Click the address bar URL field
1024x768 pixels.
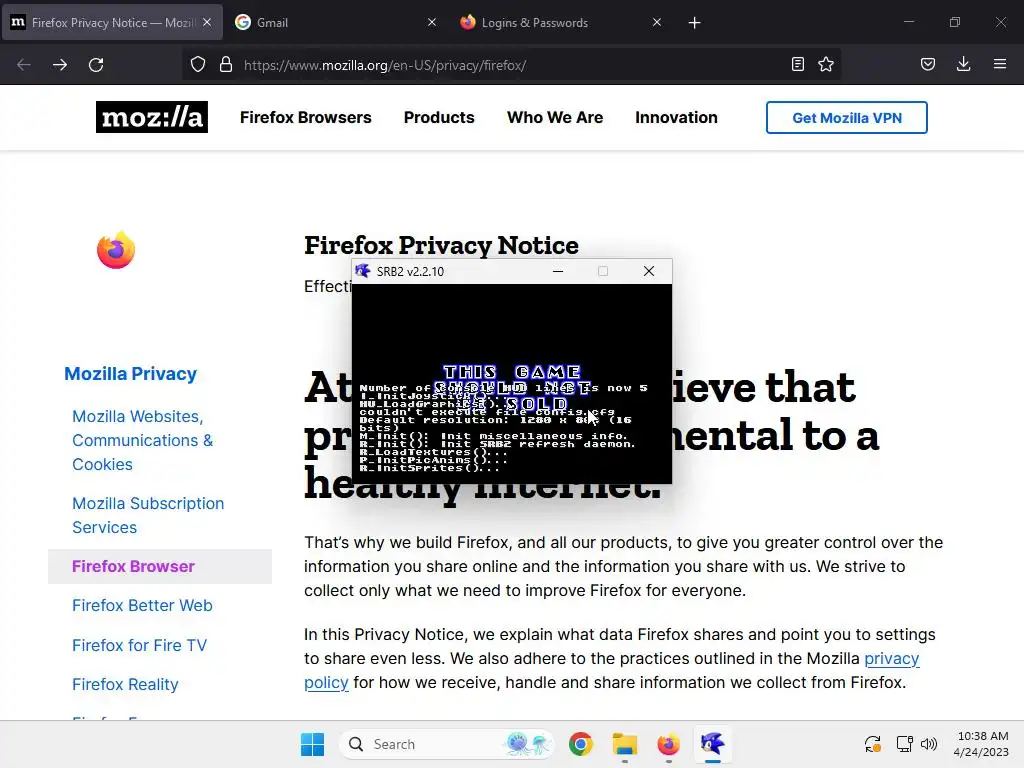click(x=509, y=65)
